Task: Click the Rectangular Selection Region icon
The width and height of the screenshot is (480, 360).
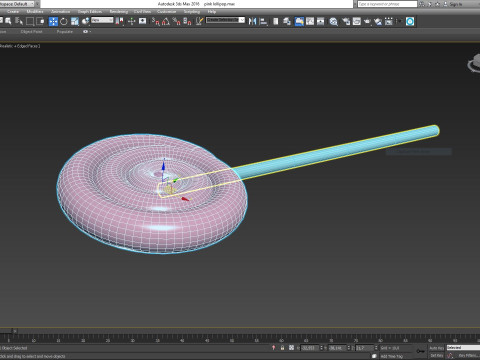Action: pyautogui.click(x=30, y=22)
